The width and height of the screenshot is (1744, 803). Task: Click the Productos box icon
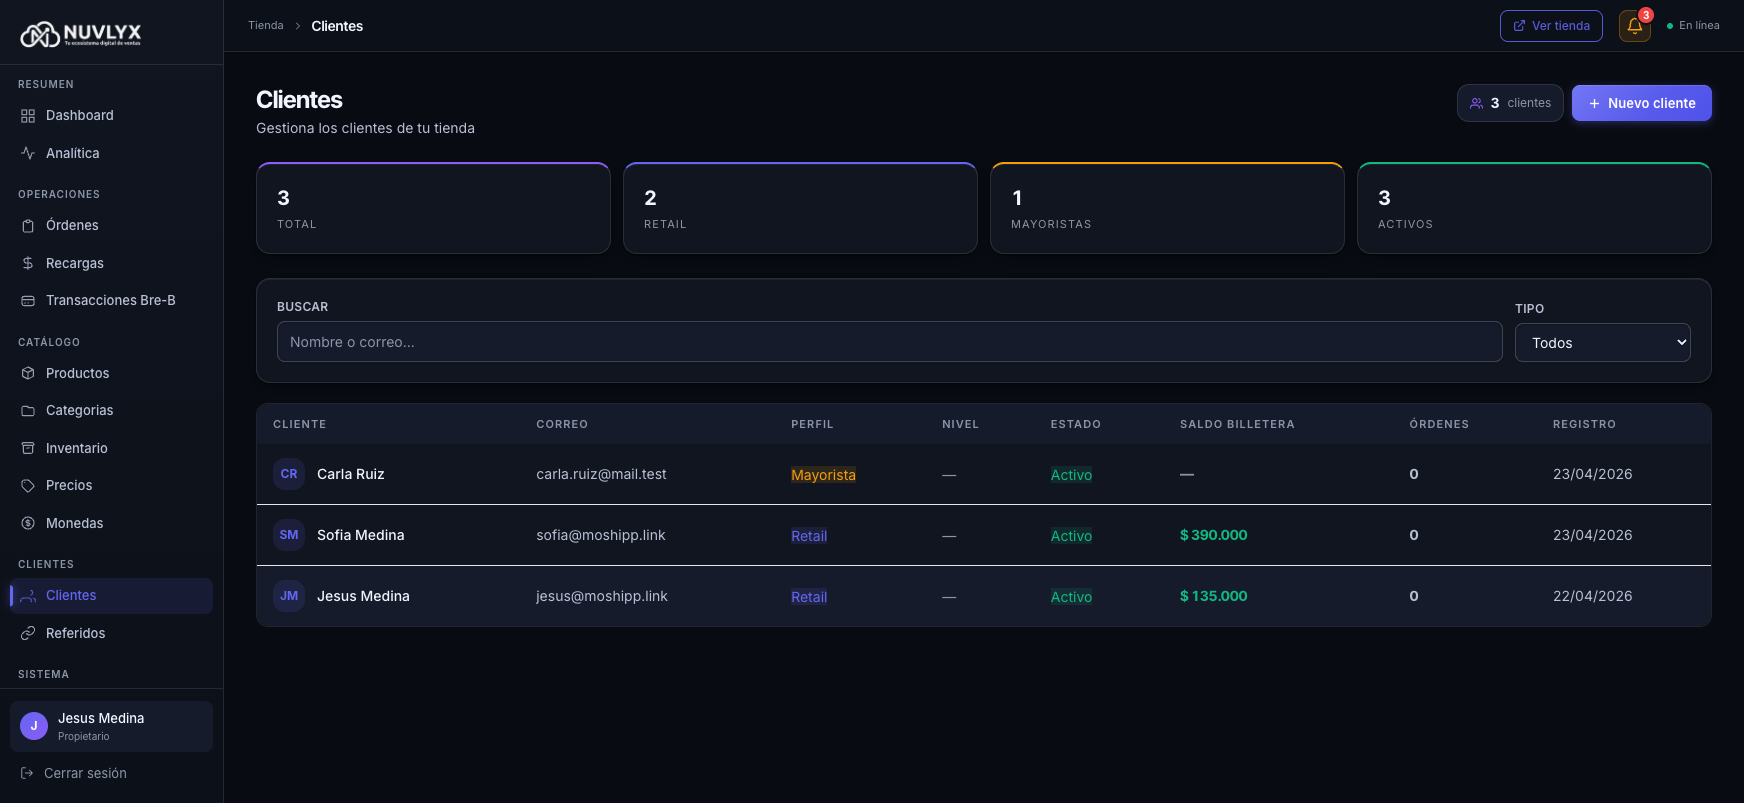coord(28,373)
